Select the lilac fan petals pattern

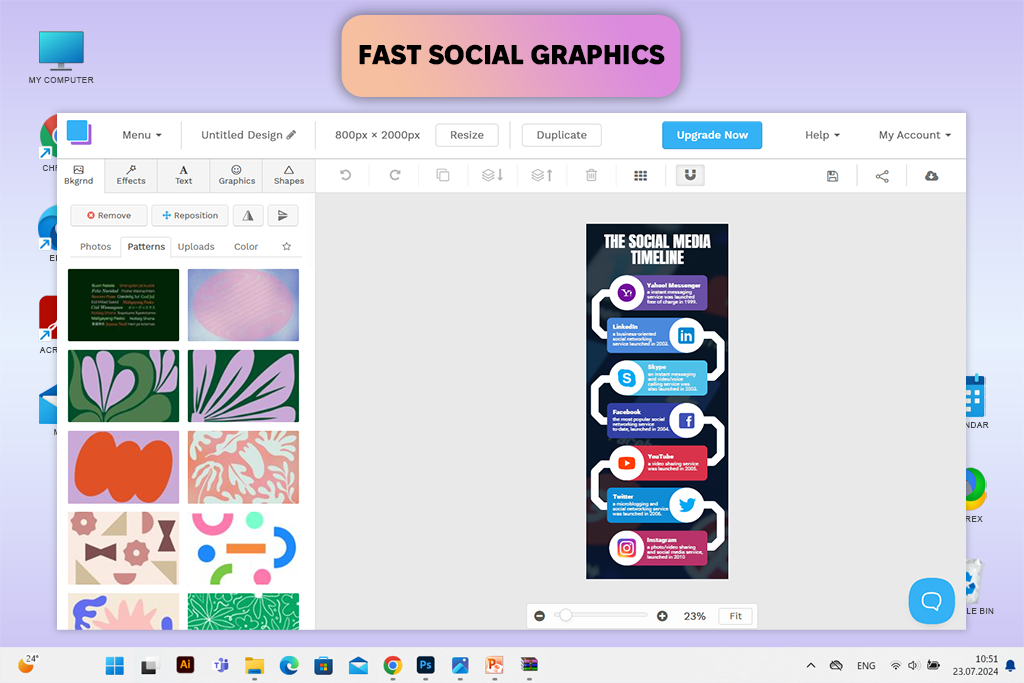243,386
